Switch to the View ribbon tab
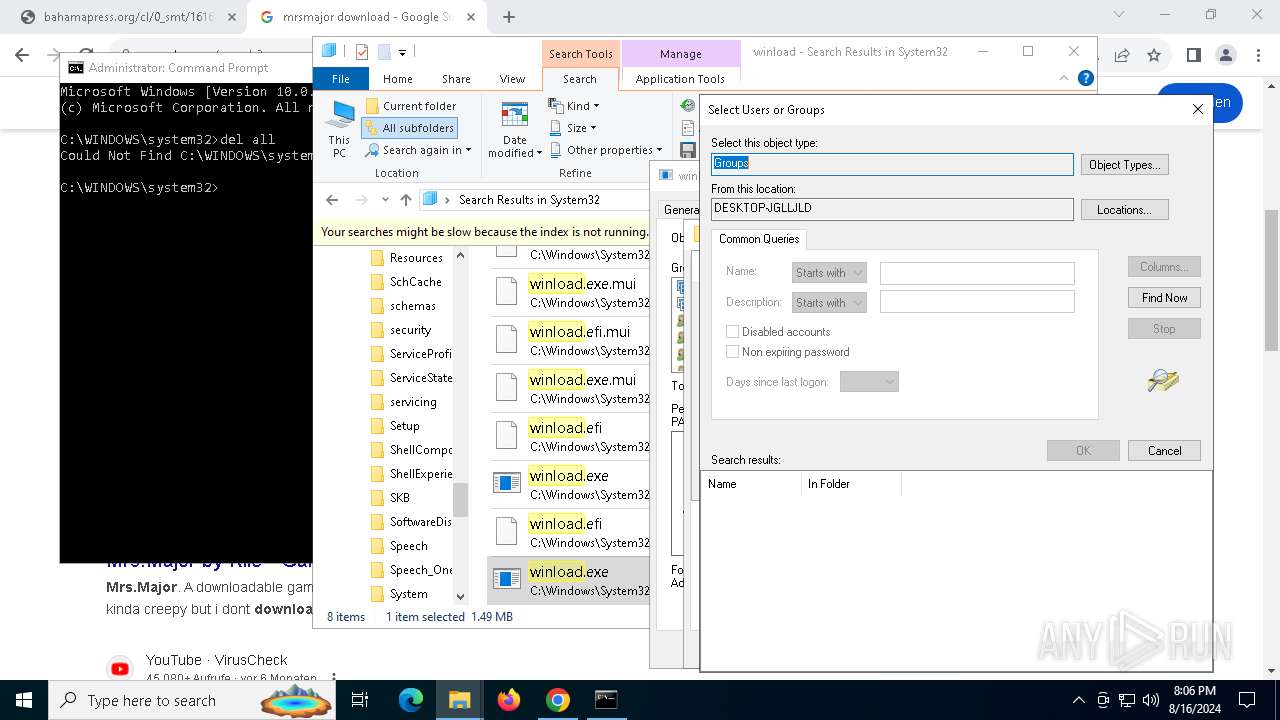This screenshot has height=720, width=1280. tap(512, 79)
